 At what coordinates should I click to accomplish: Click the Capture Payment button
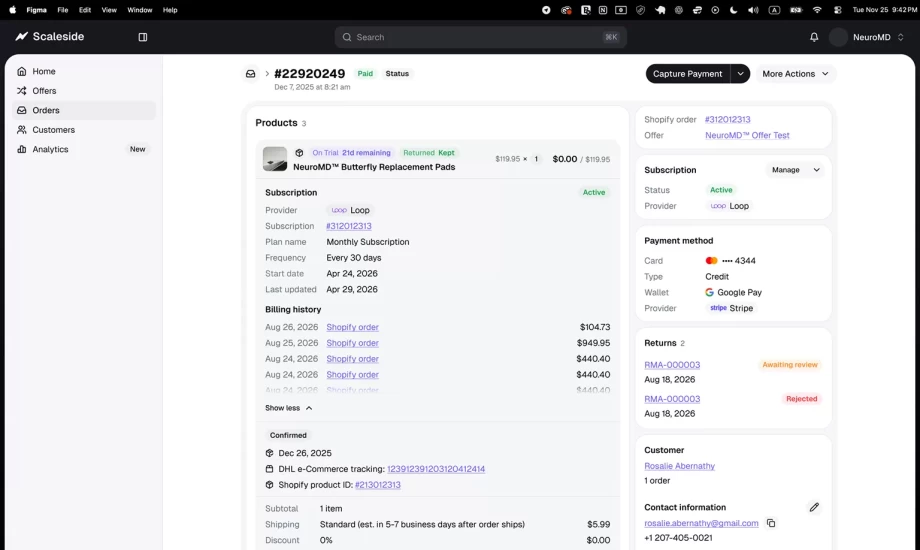coord(688,74)
